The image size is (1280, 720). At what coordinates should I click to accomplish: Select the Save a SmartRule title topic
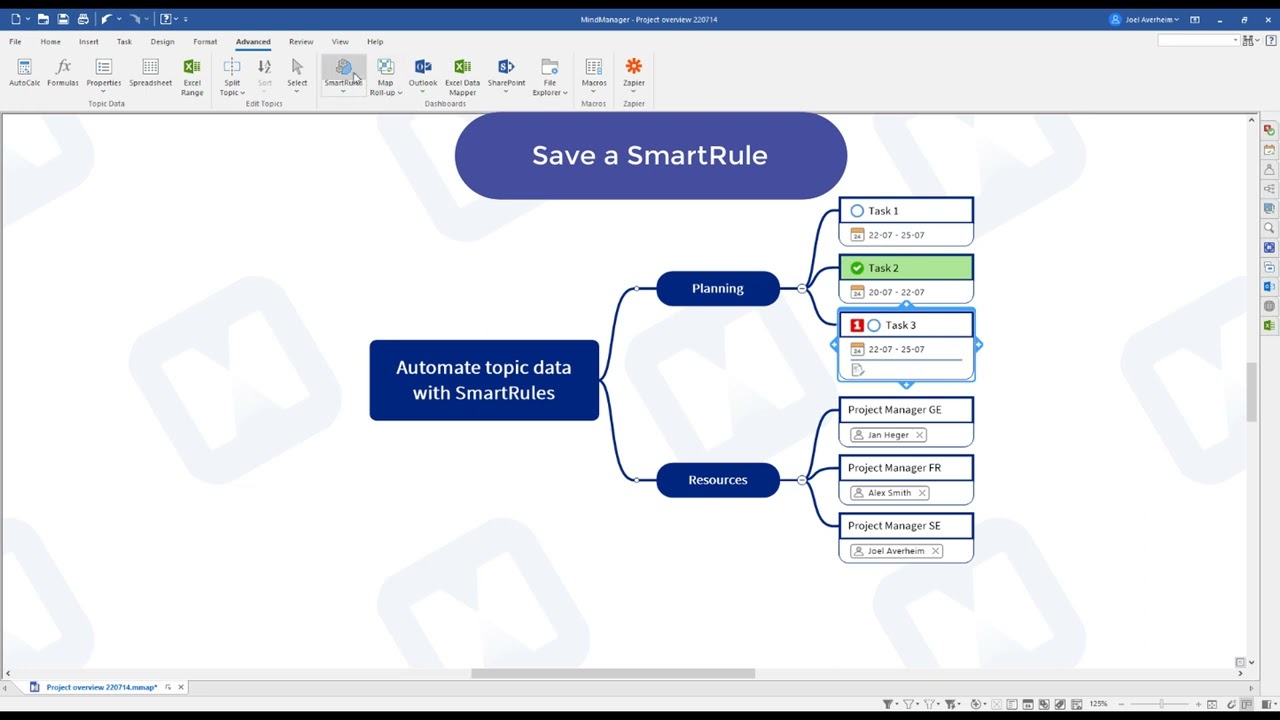tap(650, 156)
